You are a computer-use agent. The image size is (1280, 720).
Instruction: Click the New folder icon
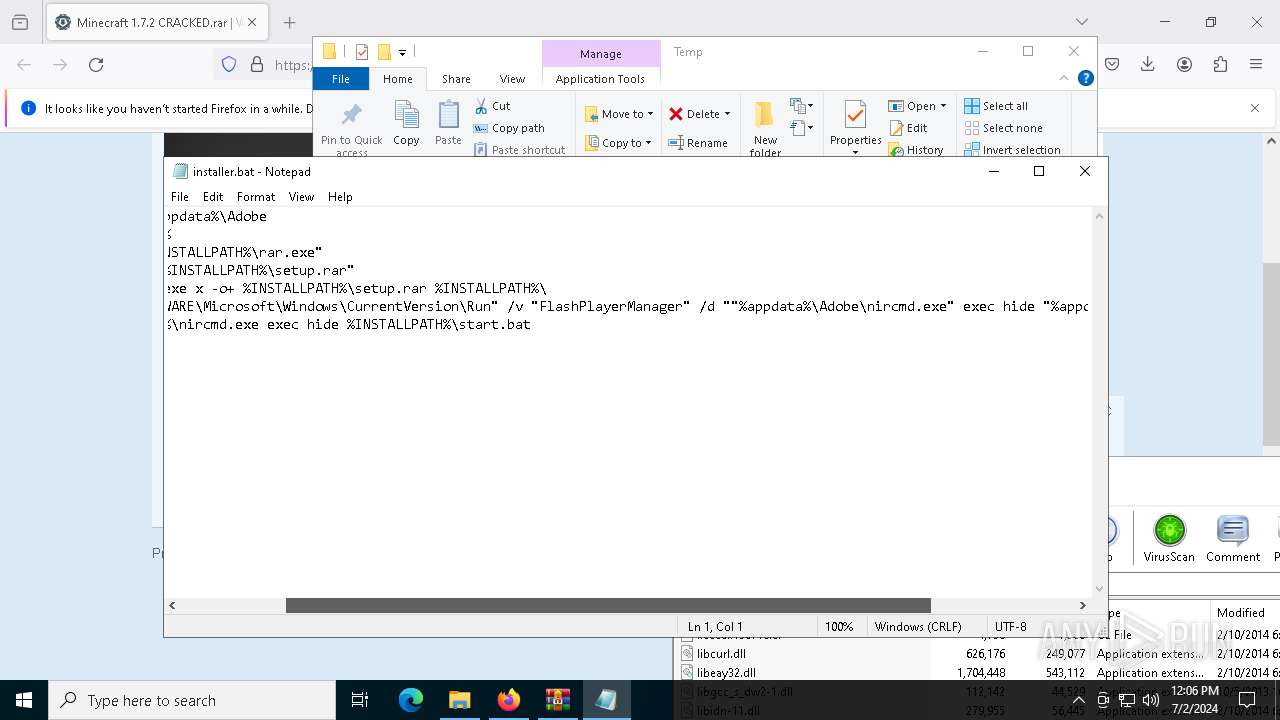tap(765, 115)
